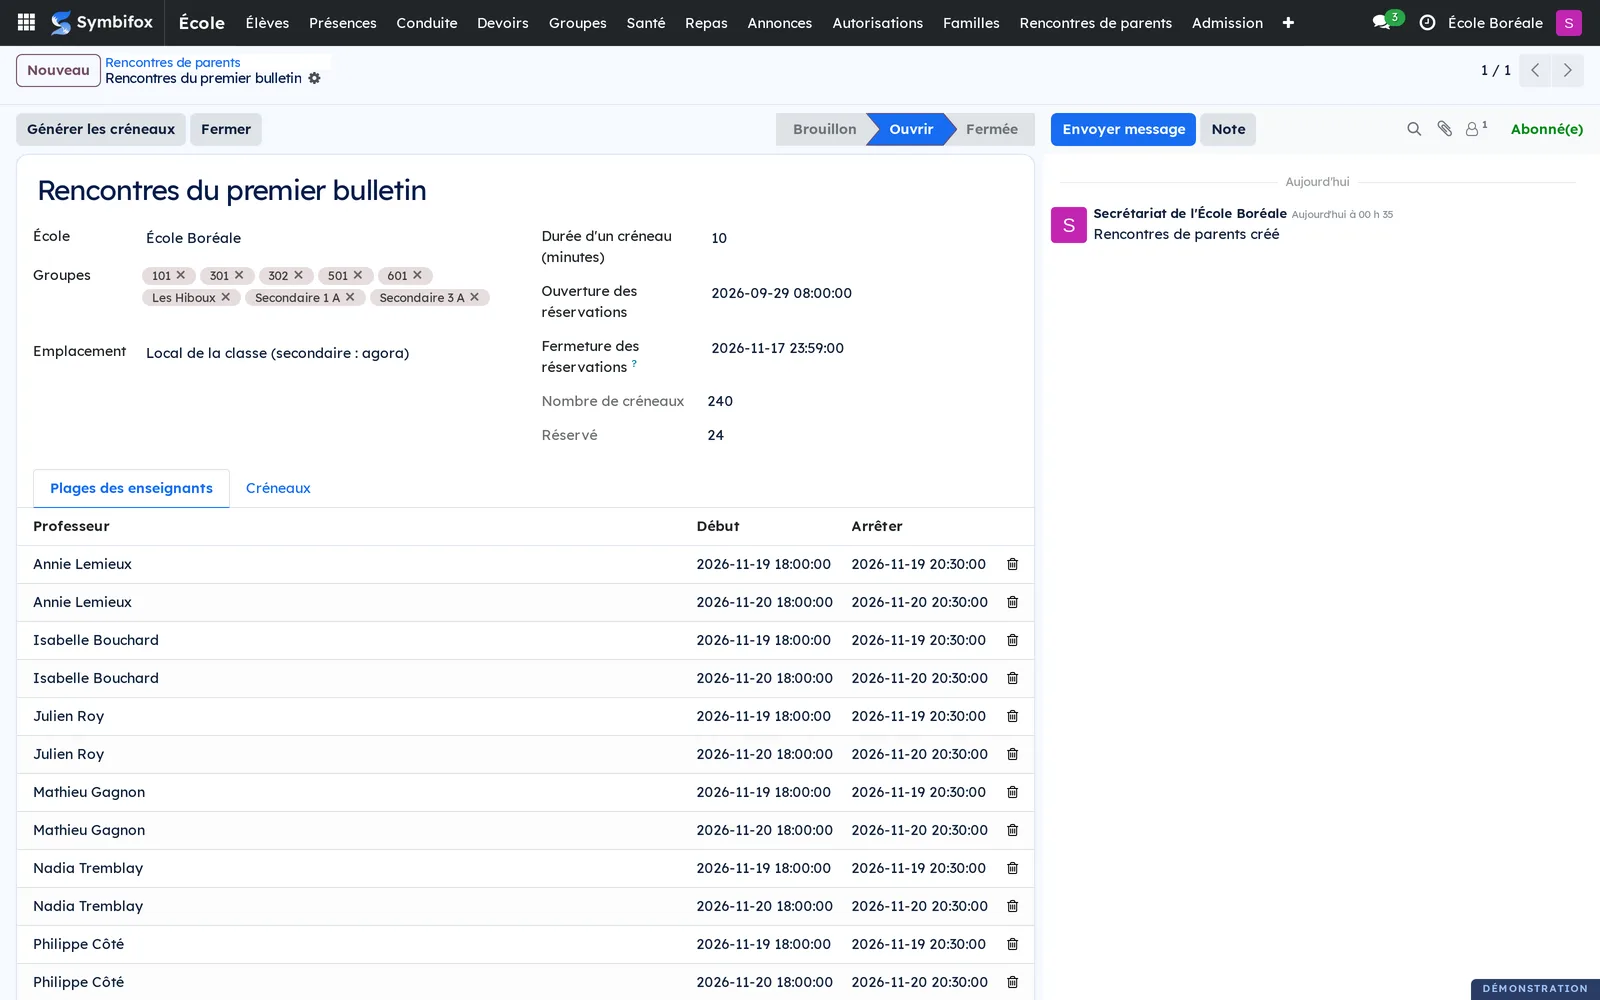Show the followers list icon

[x=1476, y=129]
